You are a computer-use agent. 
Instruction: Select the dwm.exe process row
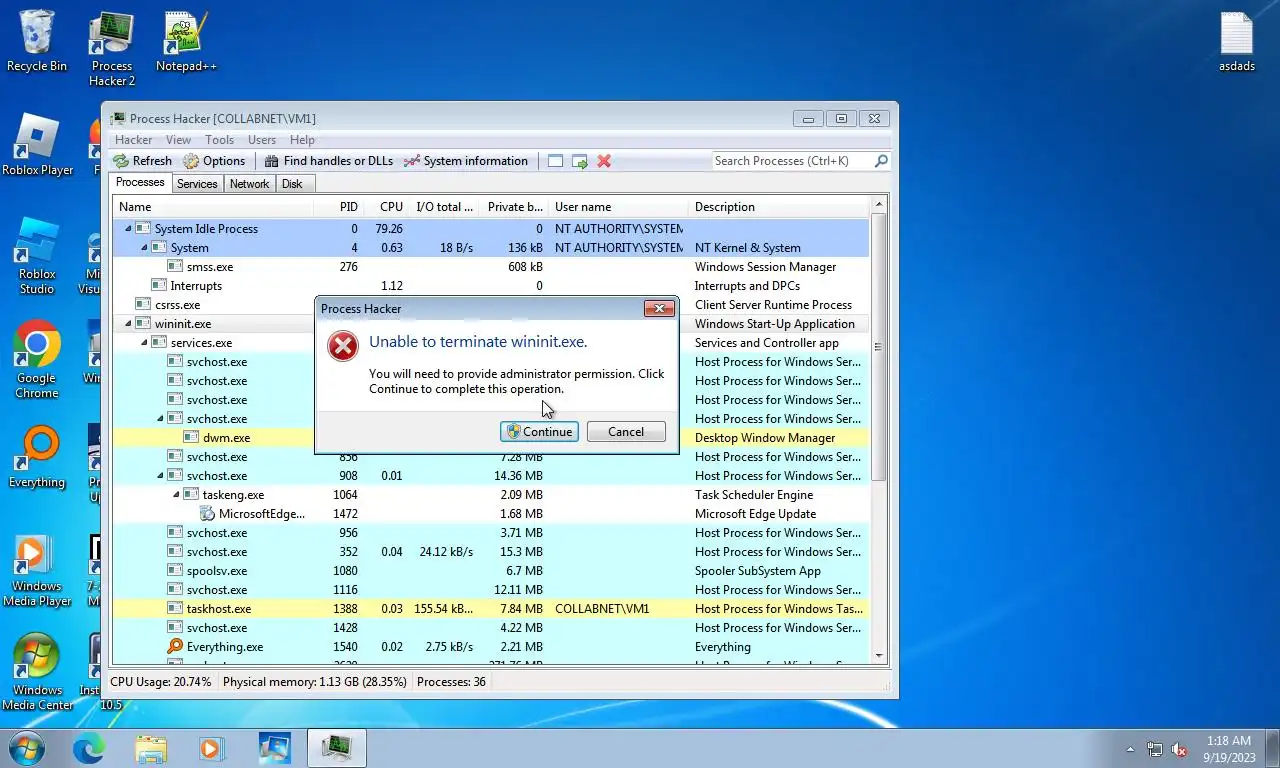[491, 438]
